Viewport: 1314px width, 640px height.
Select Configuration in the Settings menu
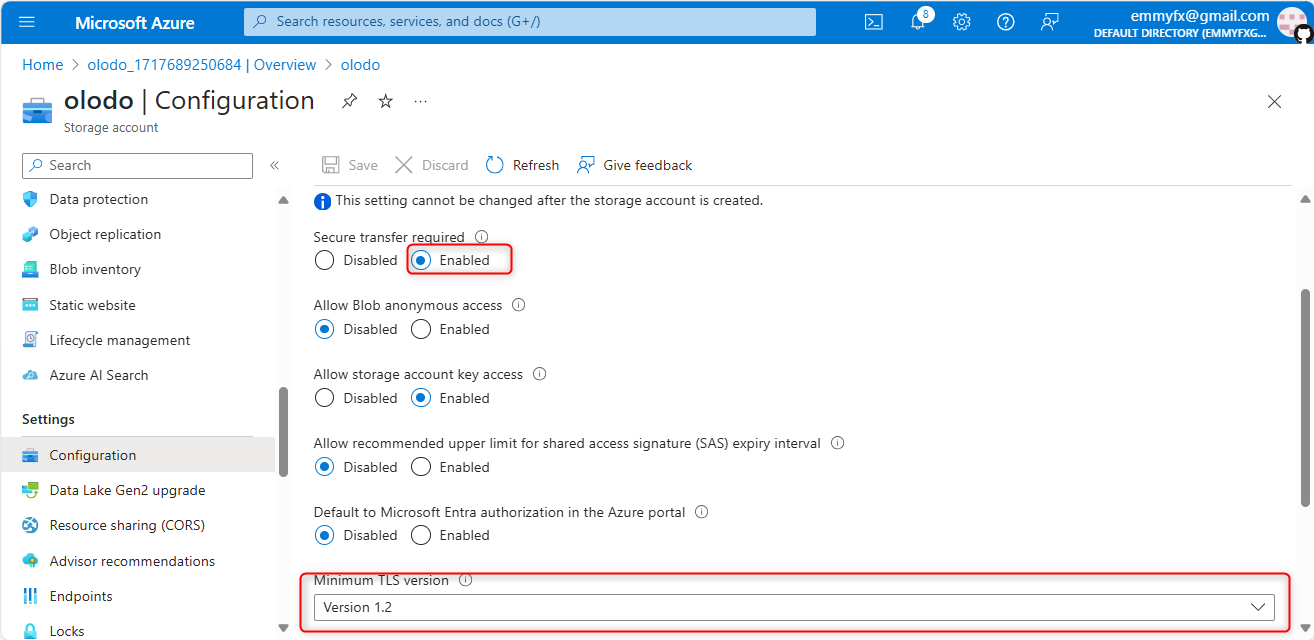coord(138,455)
